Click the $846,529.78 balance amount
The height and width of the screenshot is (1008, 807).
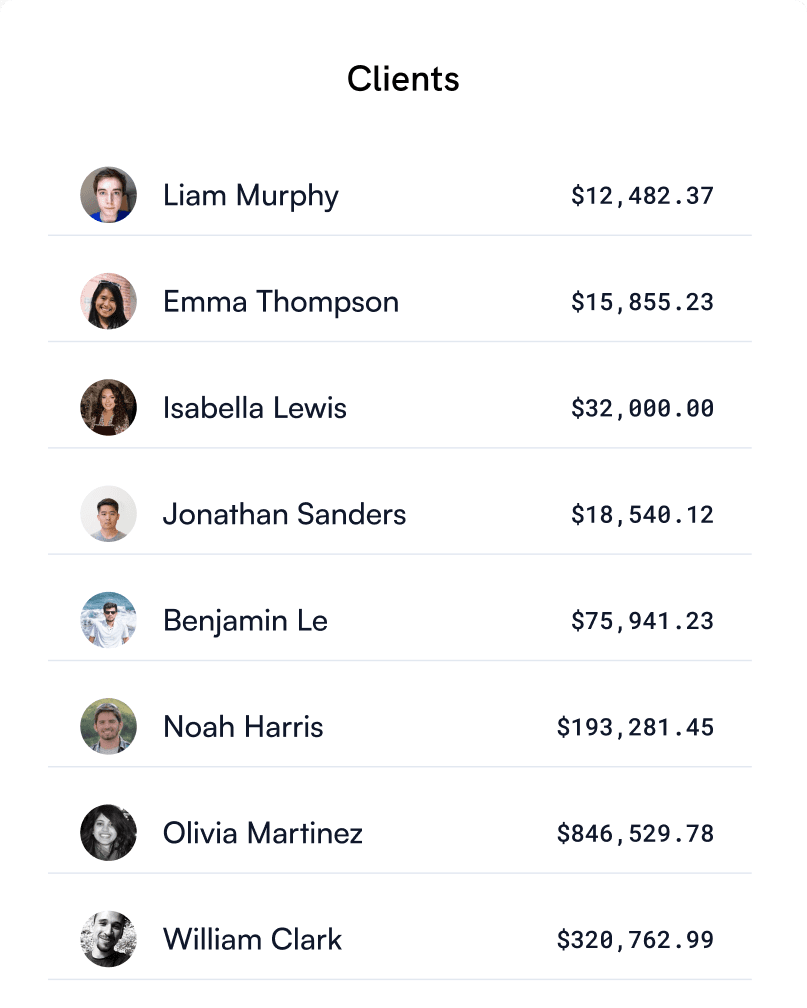[635, 833]
